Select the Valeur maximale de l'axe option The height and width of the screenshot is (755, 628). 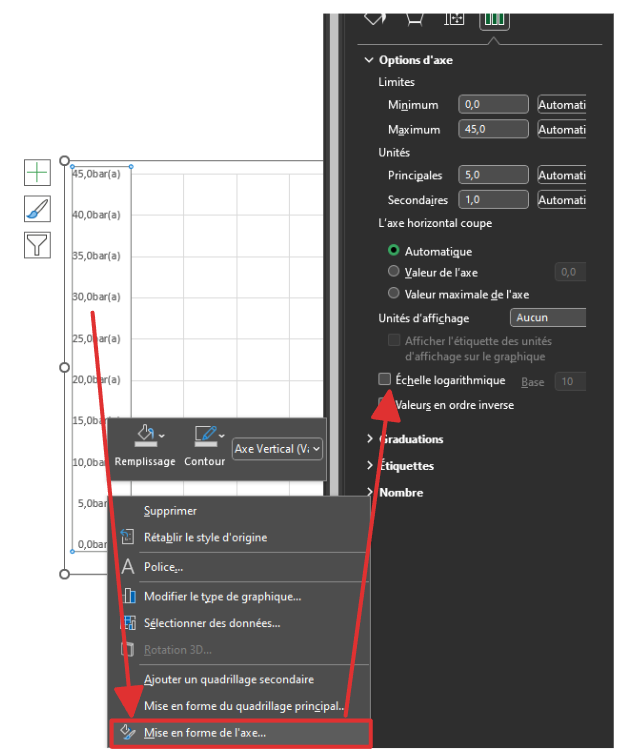[x=393, y=293]
